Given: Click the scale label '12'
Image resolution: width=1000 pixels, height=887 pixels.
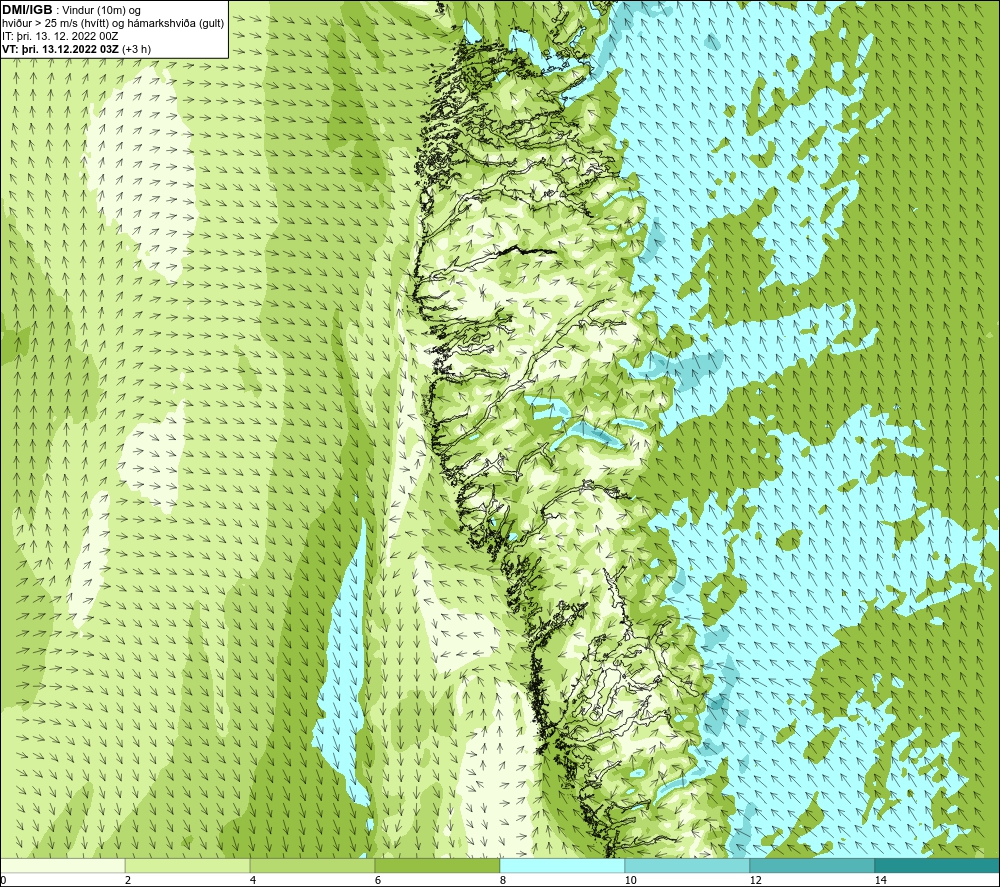Looking at the screenshot, I should [755, 880].
